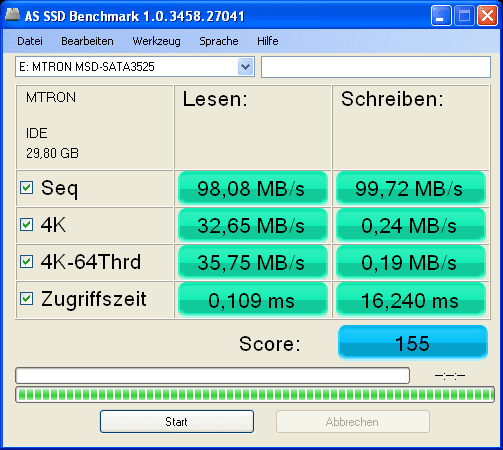
Task: Click the greyed-out Abbrechen button
Action: point(353,422)
